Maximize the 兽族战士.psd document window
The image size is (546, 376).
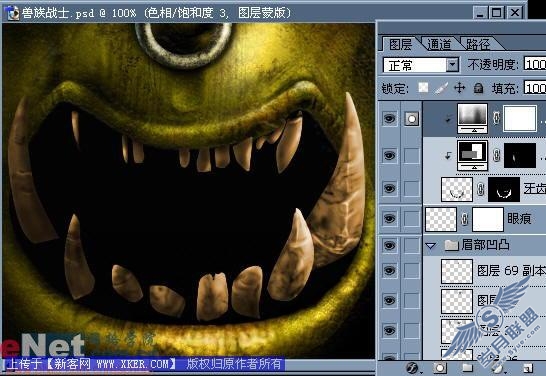pos(497,13)
